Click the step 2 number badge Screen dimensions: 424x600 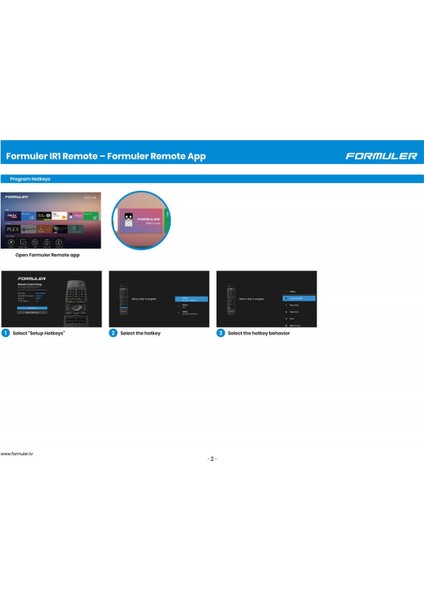(x=113, y=333)
